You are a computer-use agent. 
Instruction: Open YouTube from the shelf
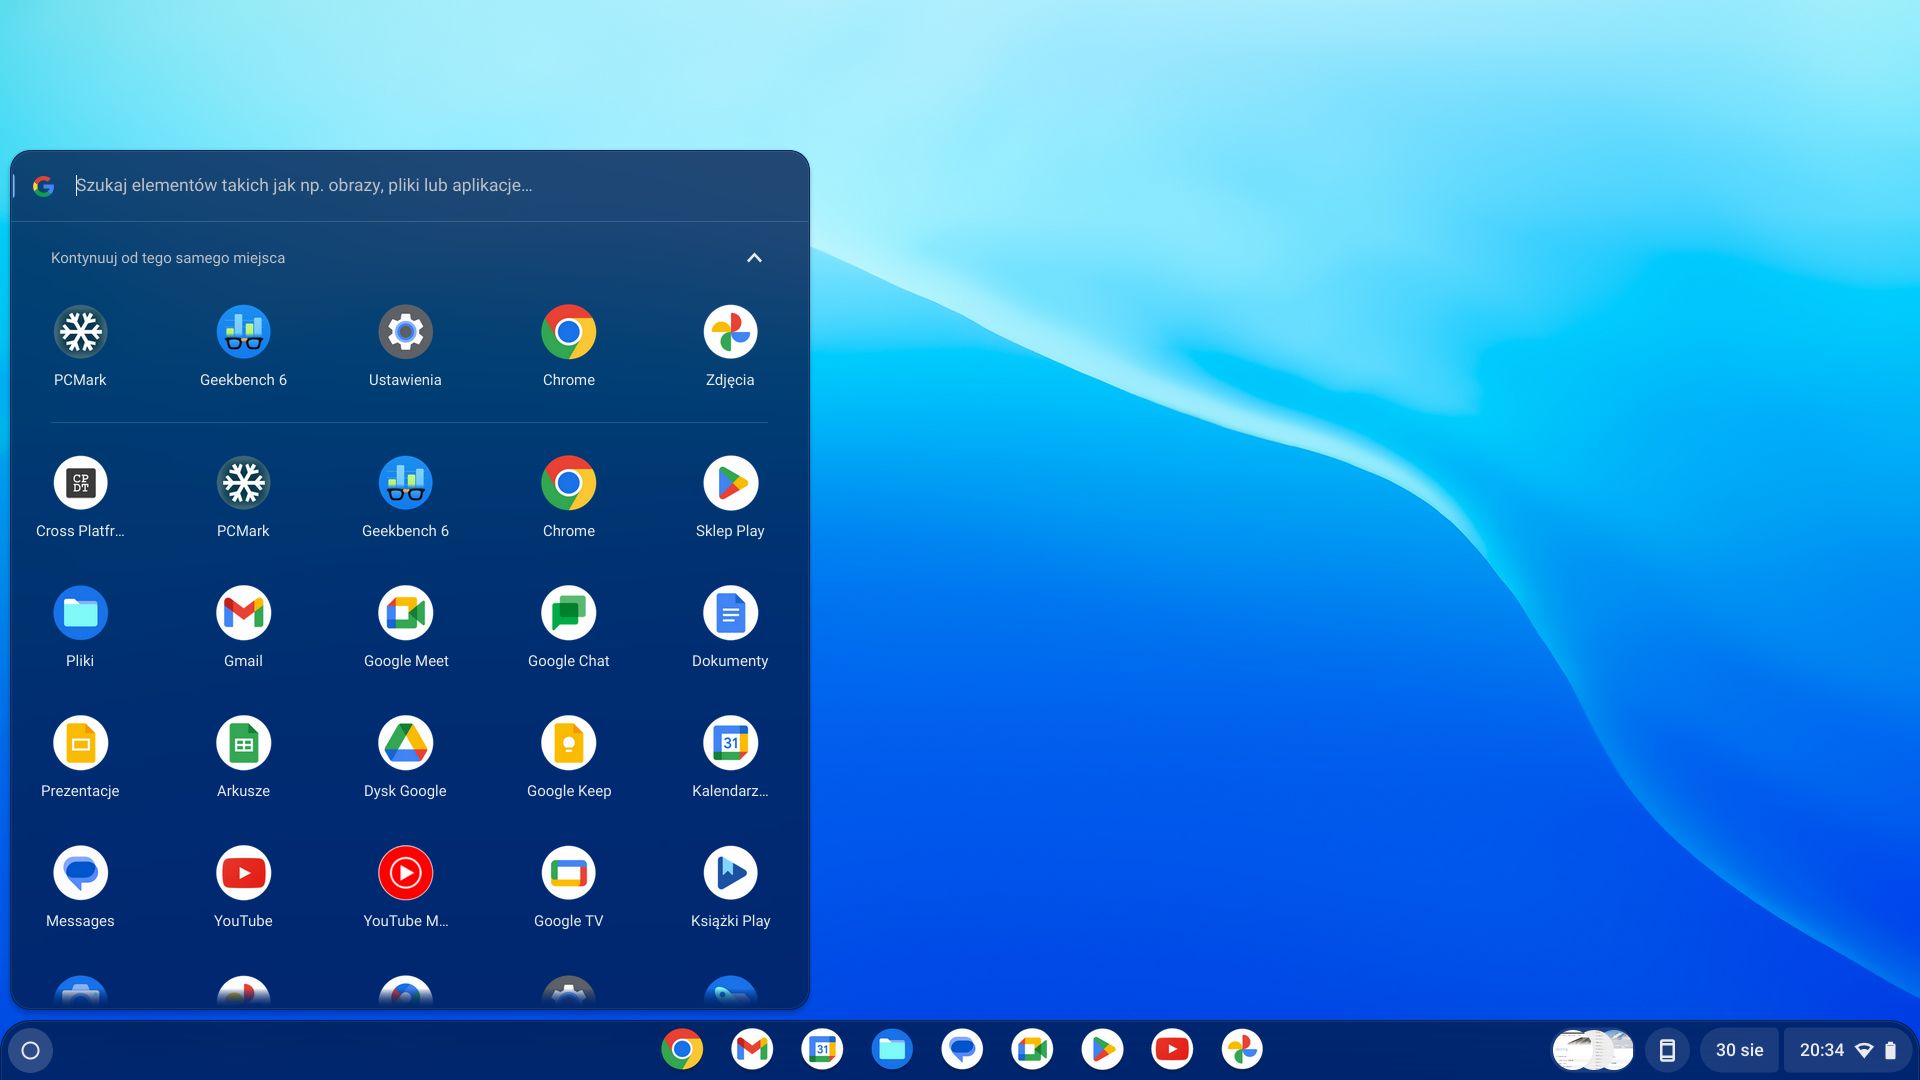tap(1172, 1049)
